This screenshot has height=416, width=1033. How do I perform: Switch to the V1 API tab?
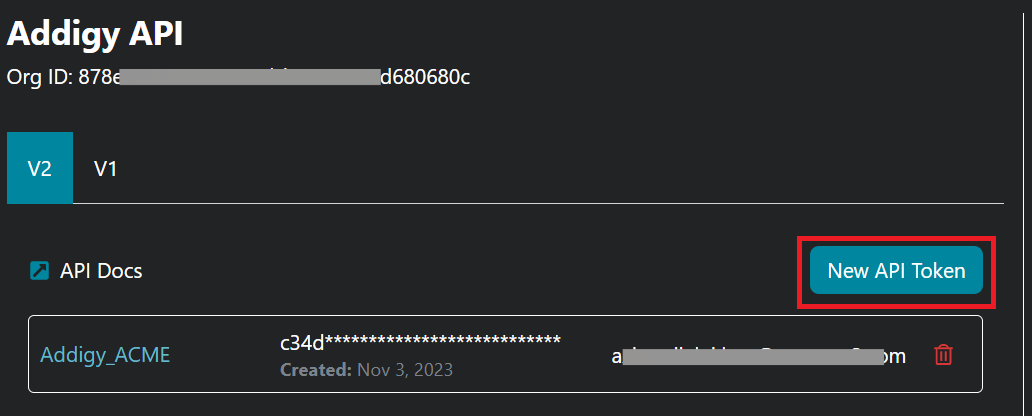[105, 169]
